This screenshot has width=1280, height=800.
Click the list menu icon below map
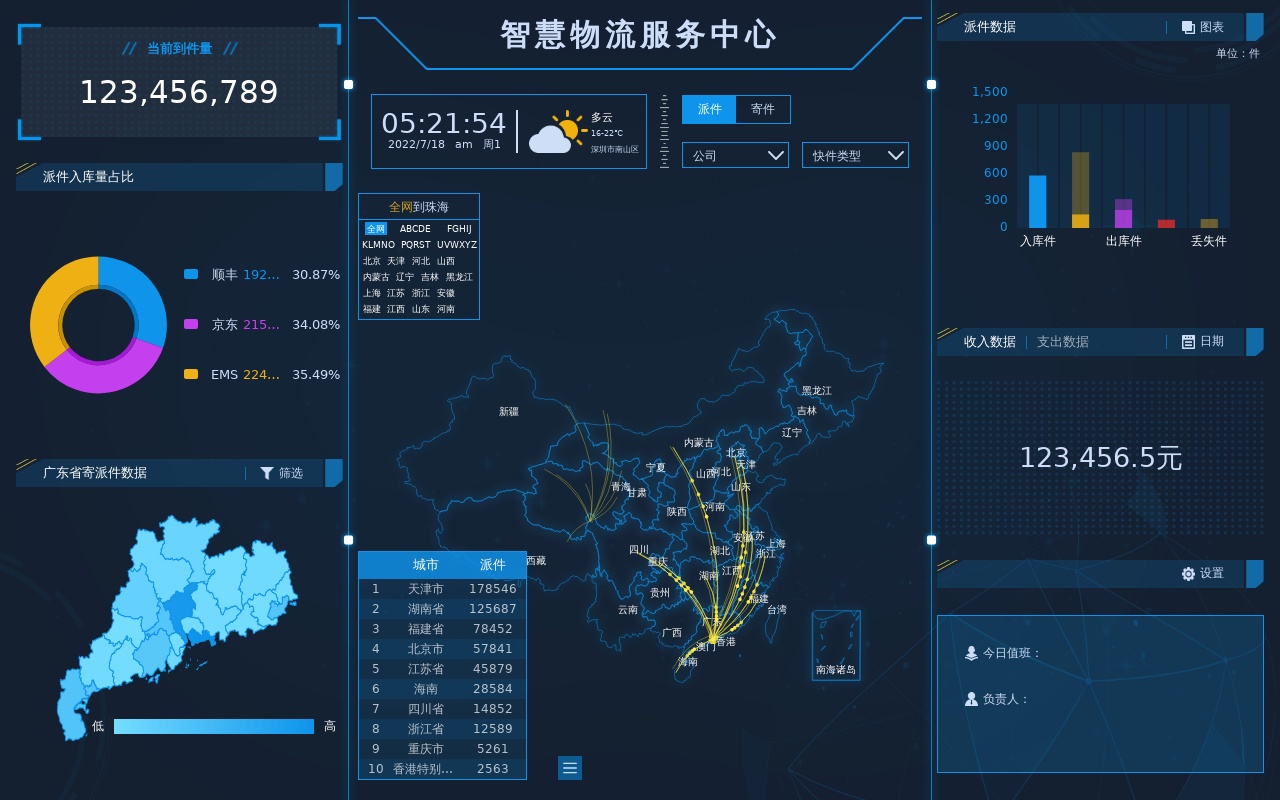pyautogui.click(x=570, y=768)
